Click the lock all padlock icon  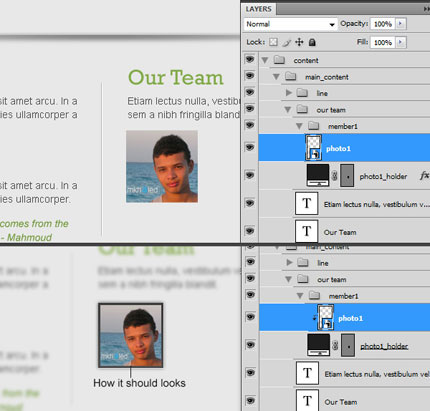[312, 42]
